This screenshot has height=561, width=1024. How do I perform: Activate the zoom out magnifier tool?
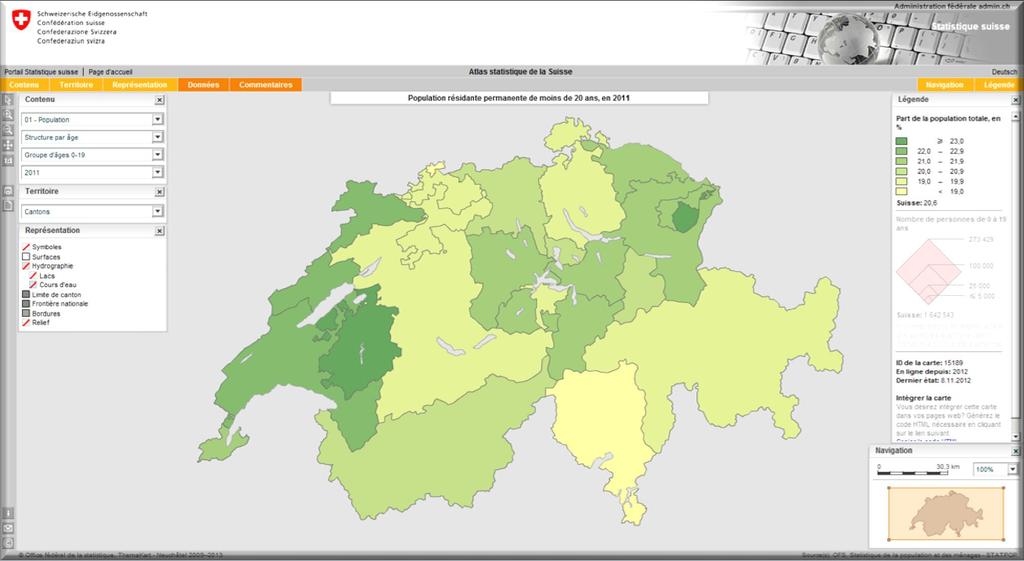[8, 130]
